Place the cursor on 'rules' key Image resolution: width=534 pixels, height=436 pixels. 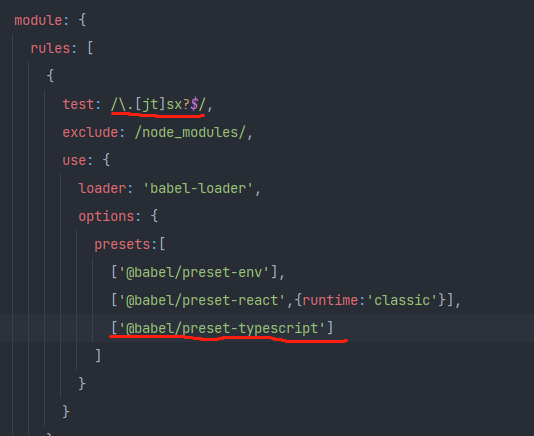point(50,48)
